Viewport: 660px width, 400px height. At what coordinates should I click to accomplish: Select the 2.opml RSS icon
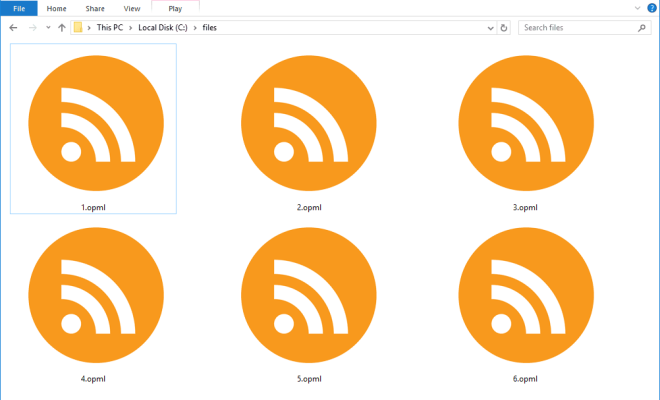309,123
